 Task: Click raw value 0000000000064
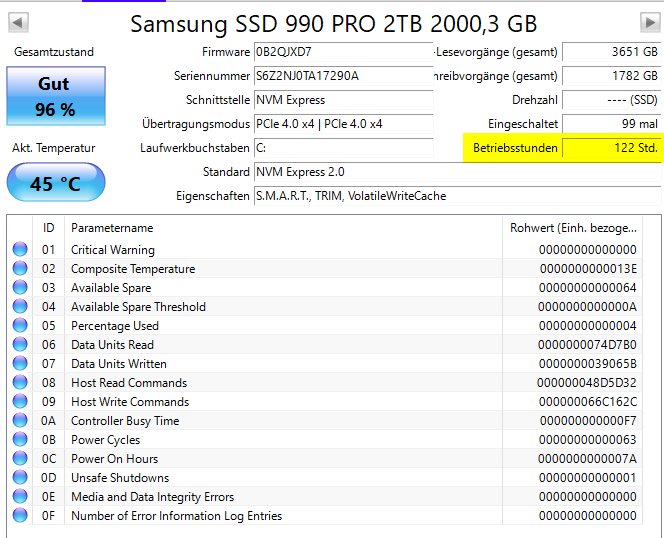[x=588, y=288]
